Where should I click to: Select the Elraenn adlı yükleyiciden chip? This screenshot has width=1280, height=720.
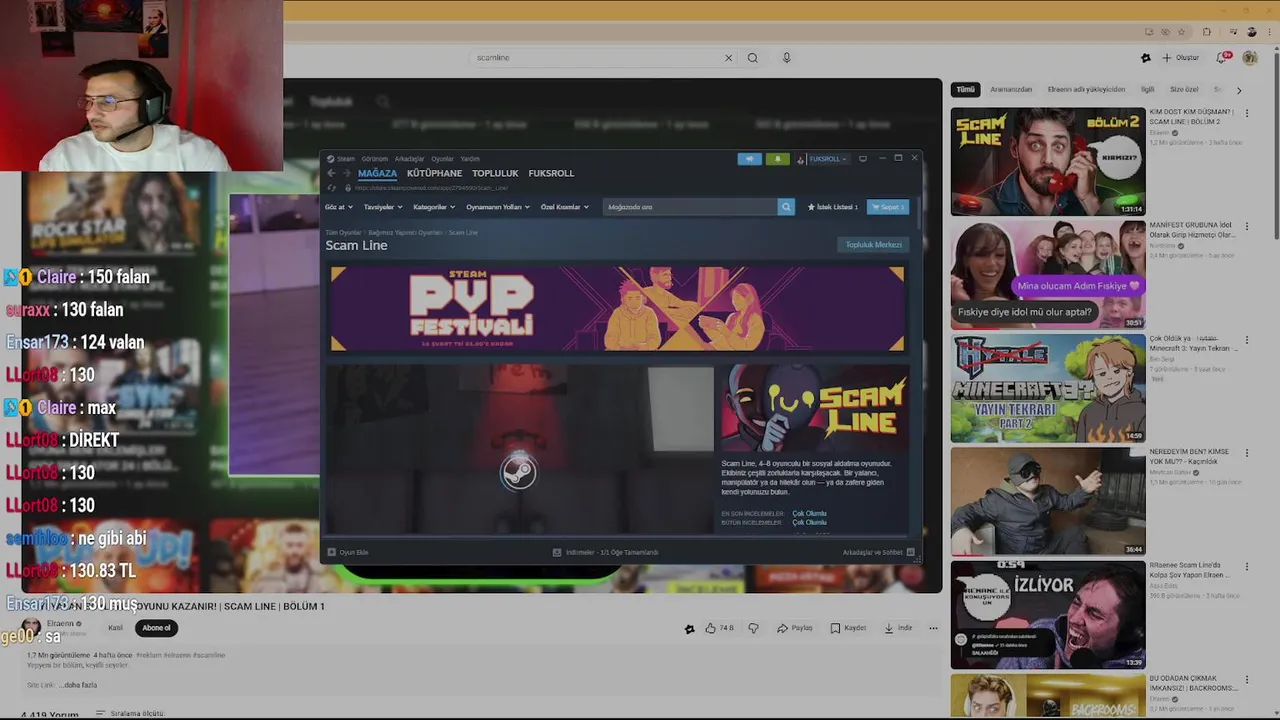pos(1086,89)
